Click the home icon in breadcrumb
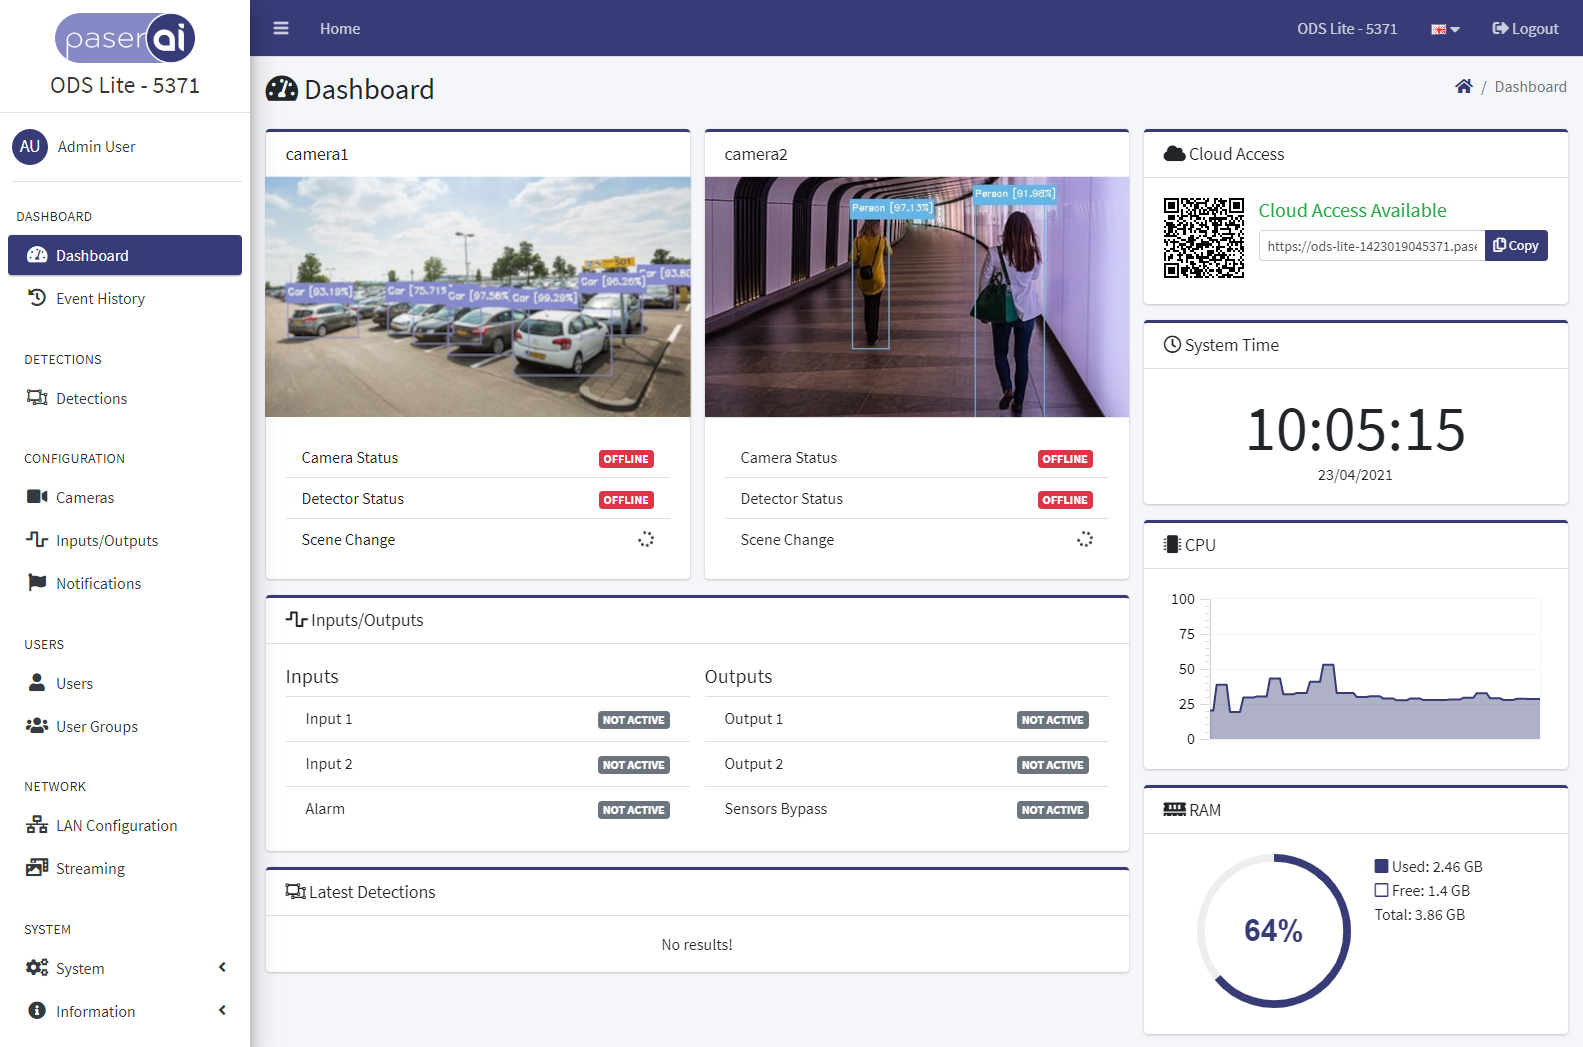The width and height of the screenshot is (1583, 1047). [x=1463, y=87]
